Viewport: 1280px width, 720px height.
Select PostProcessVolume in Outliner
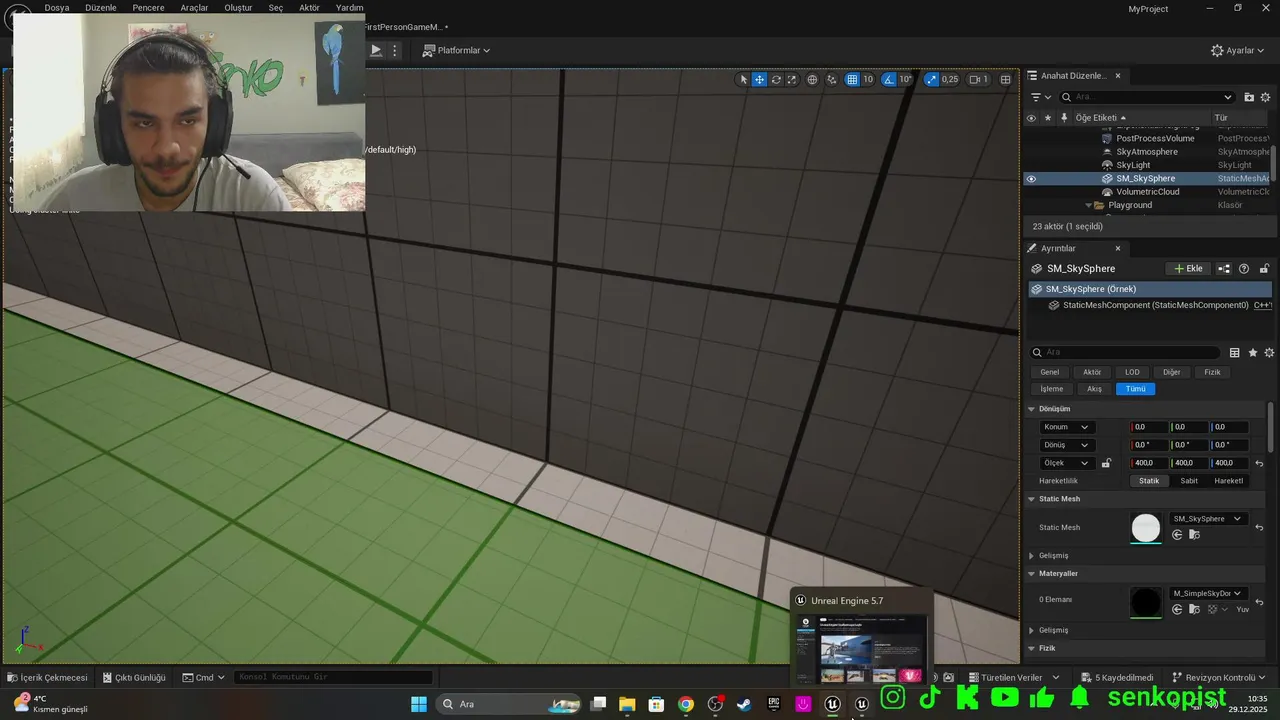(x=1155, y=138)
